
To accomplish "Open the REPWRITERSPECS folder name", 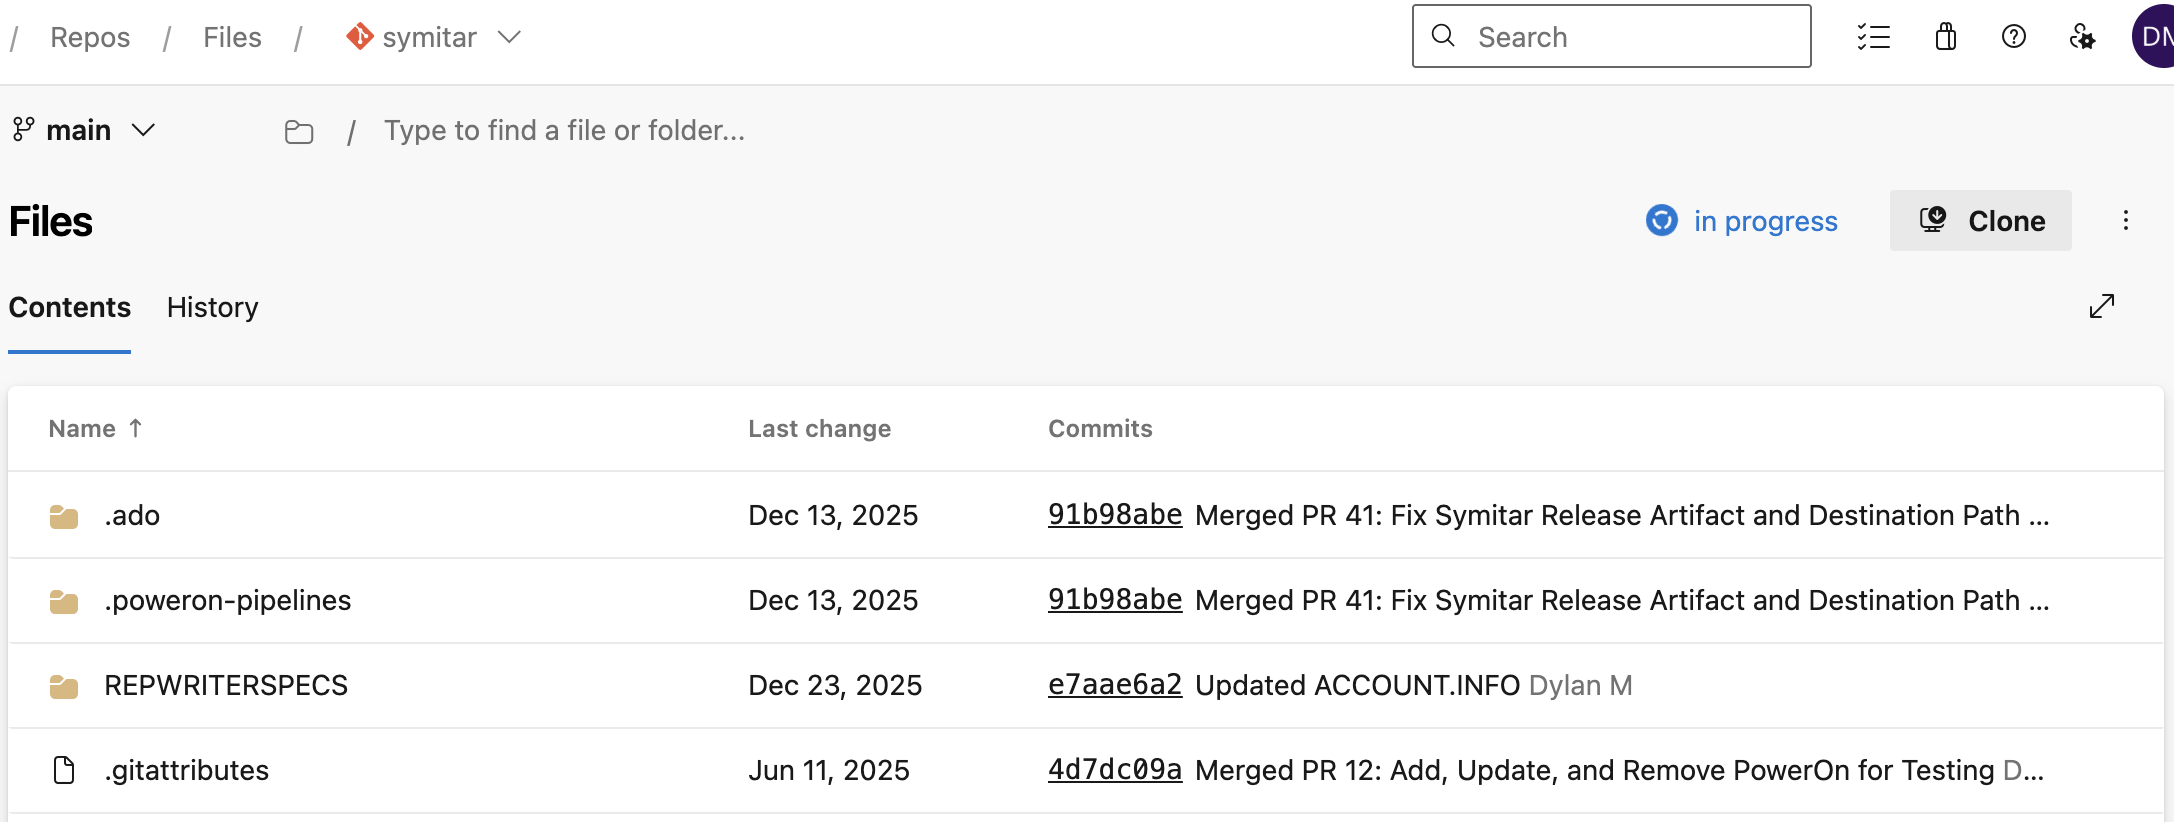I will click(226, 685).
